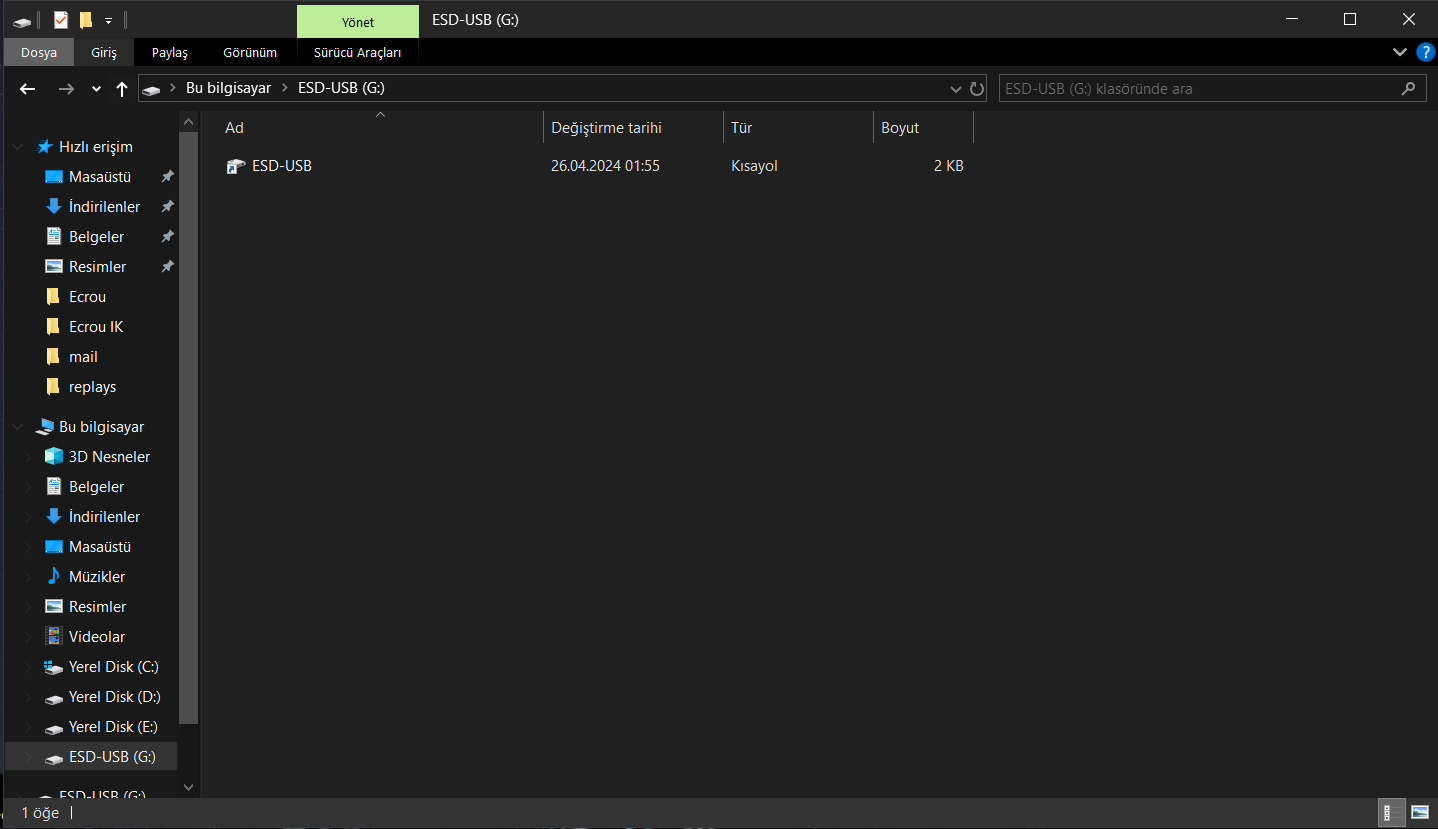Select the ESD-USB shortcut file icon

pyautogui.click(x=236, y=166)
